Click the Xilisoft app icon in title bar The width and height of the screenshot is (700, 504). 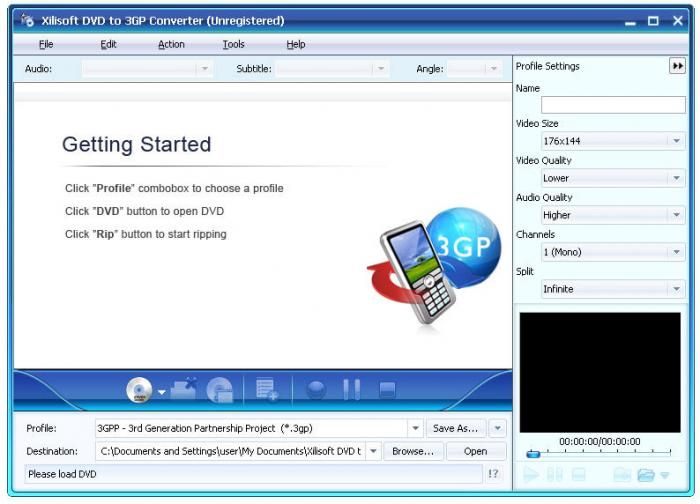point(28,20)
